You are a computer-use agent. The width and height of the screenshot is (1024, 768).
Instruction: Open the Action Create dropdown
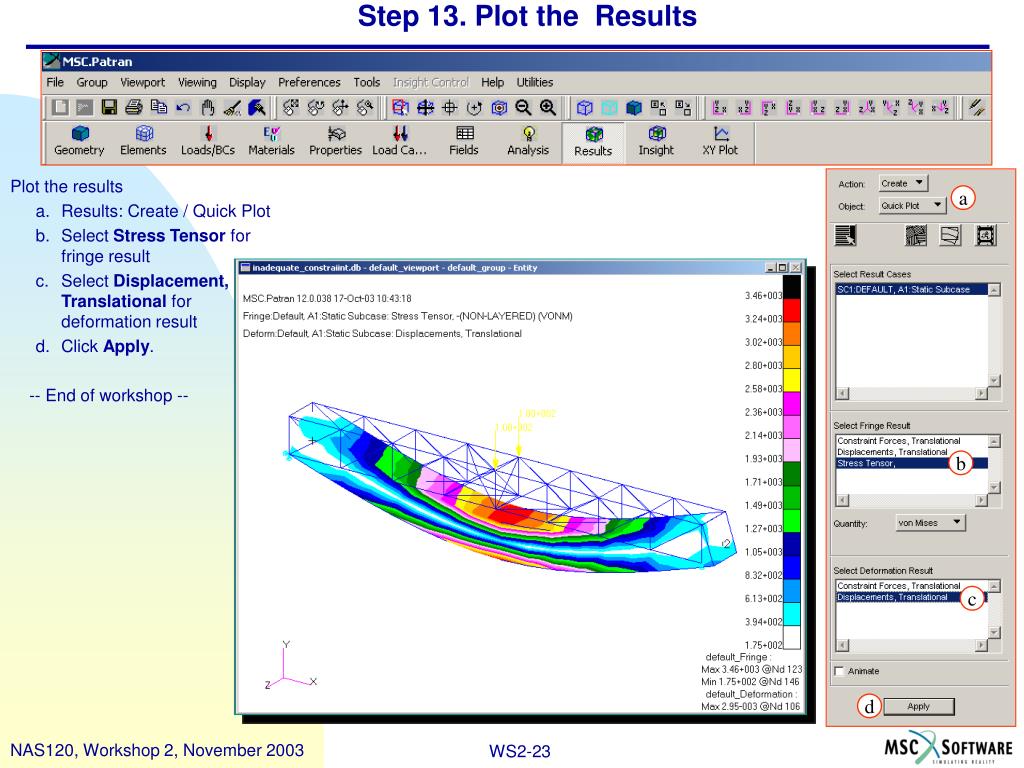(x=903, y=184)
